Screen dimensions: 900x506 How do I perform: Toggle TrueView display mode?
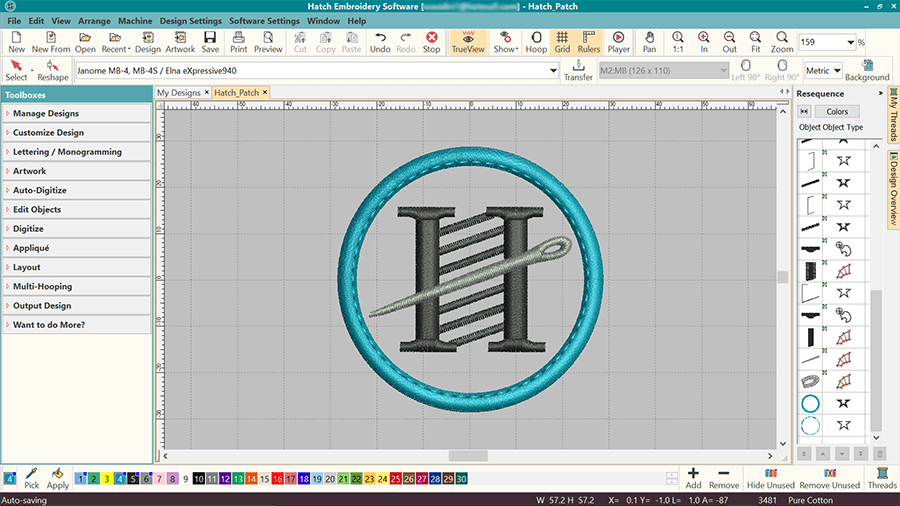tap(467, 42)
